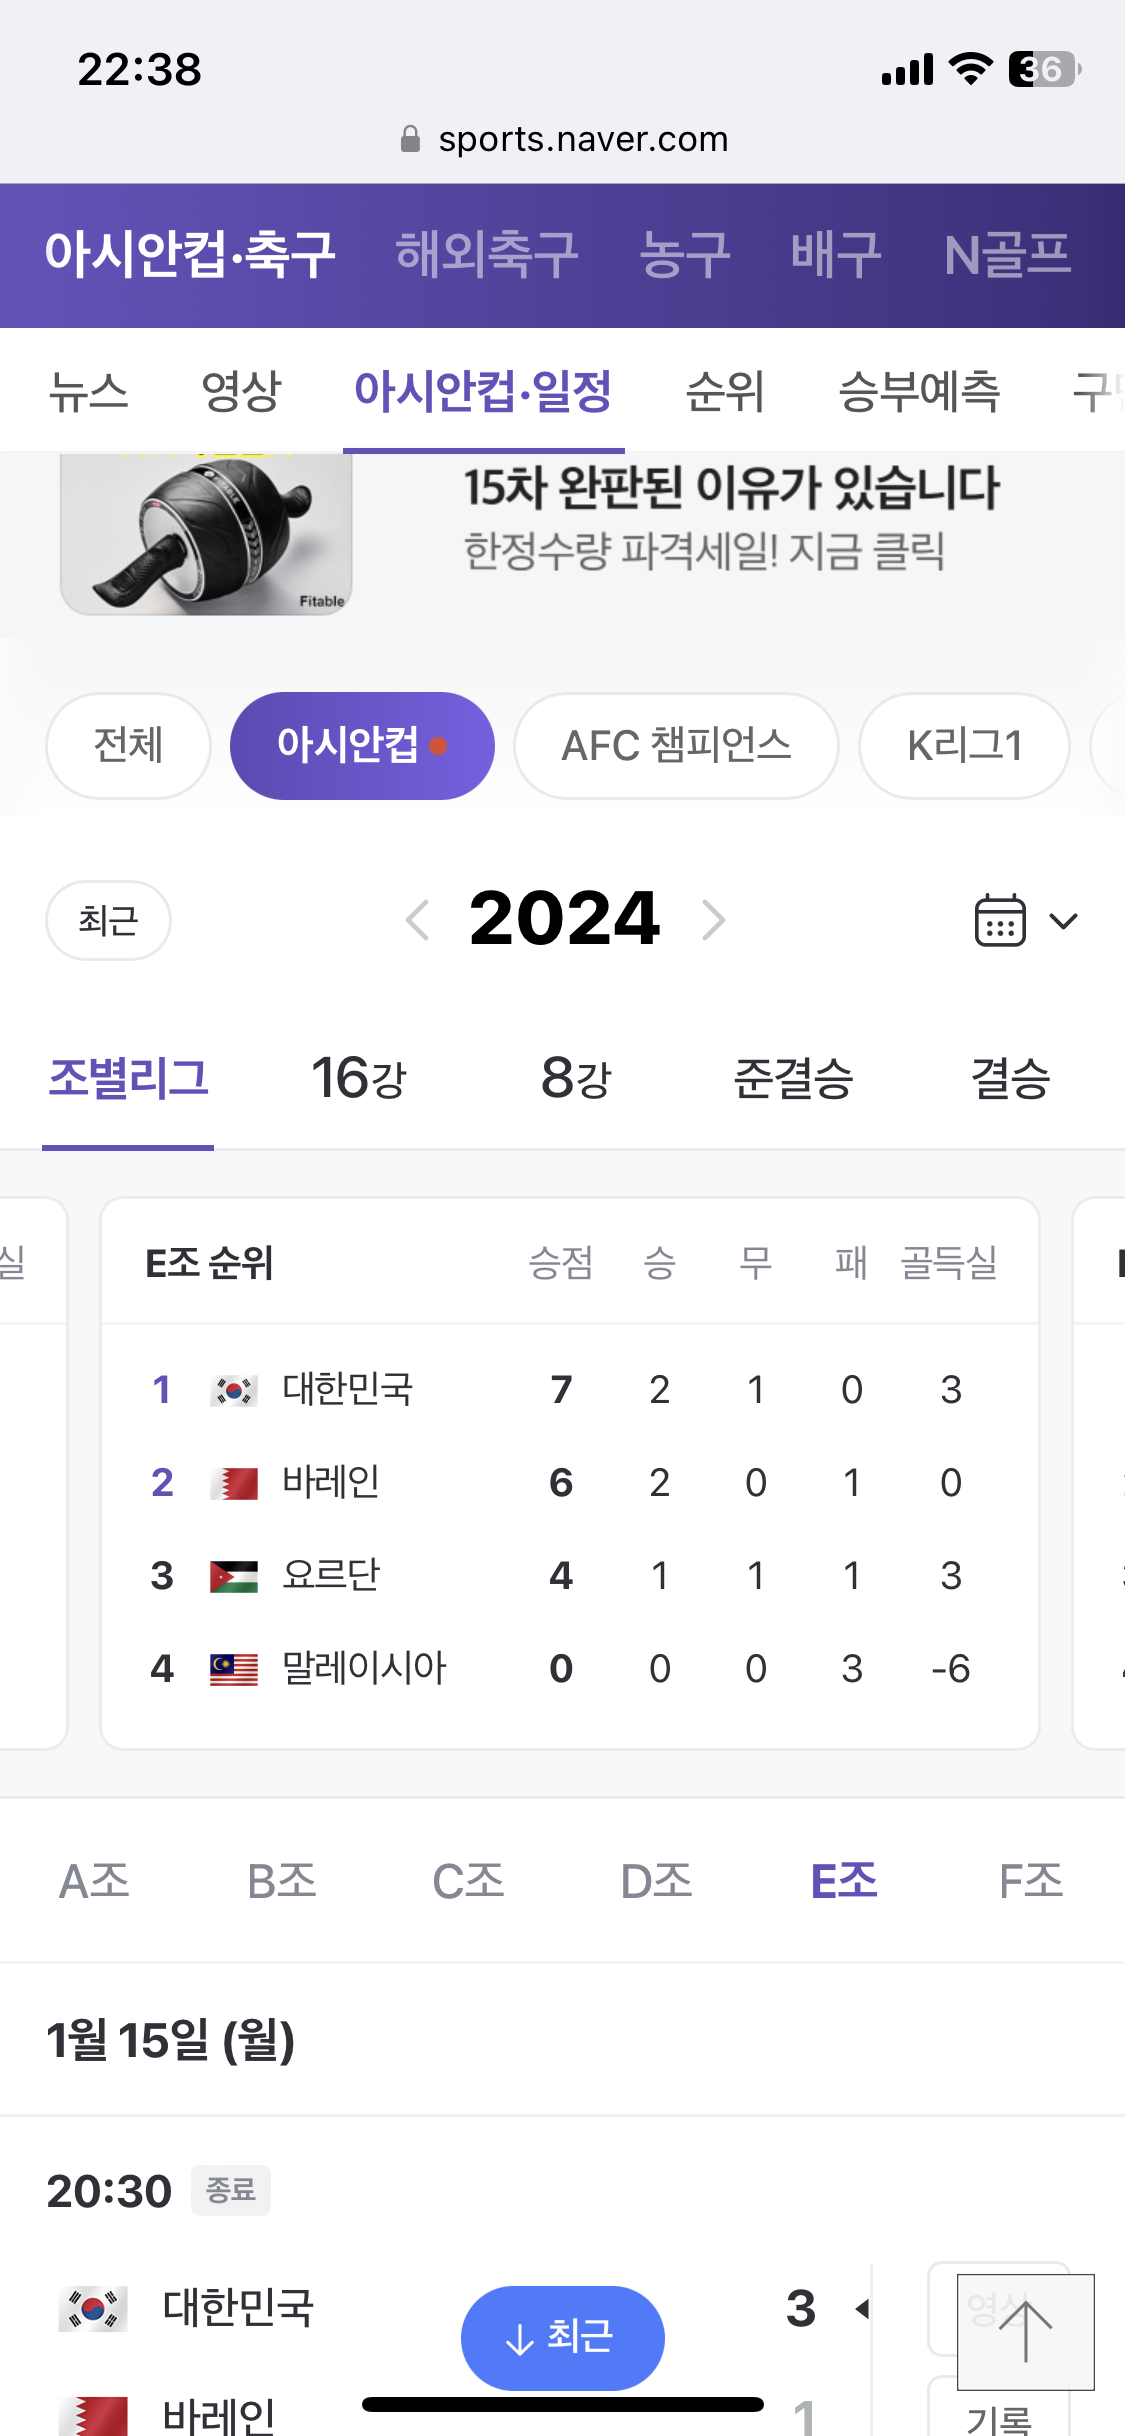Image resolution: width=1125 pixels, height=2436 pixels.
Task: Tap the Jordan flag in standings
Action: coord(234,1576)
